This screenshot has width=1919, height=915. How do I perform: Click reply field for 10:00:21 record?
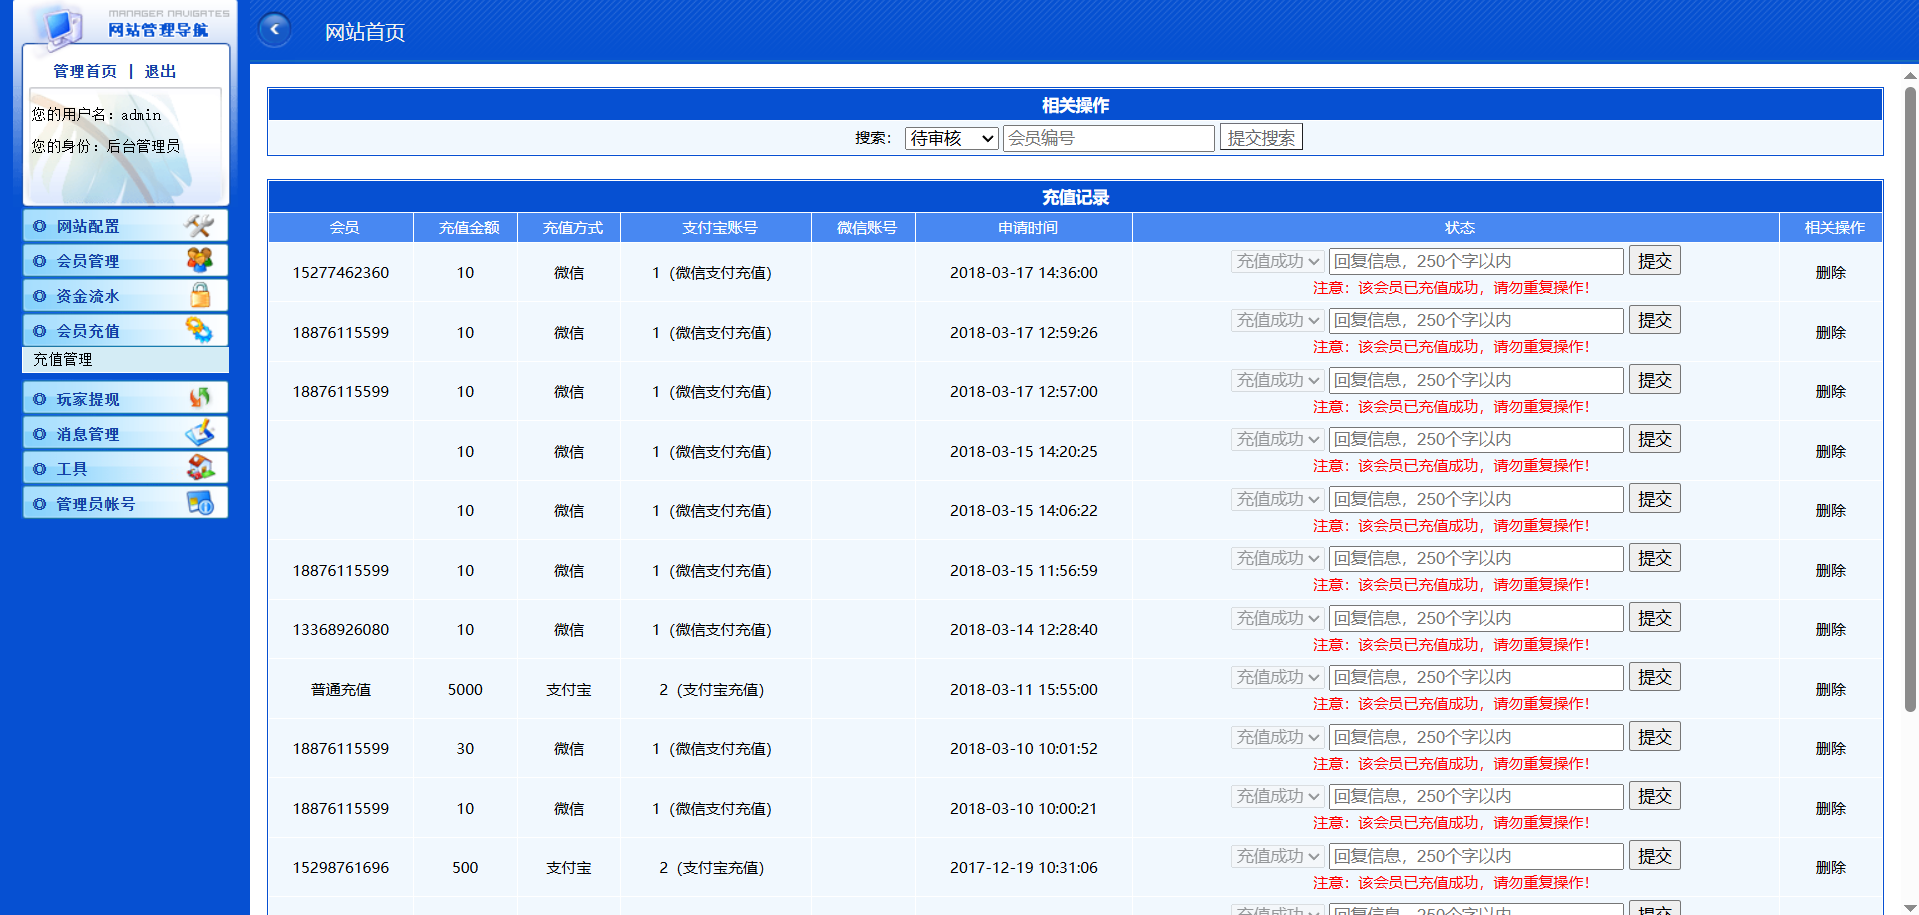point(1476,796)
